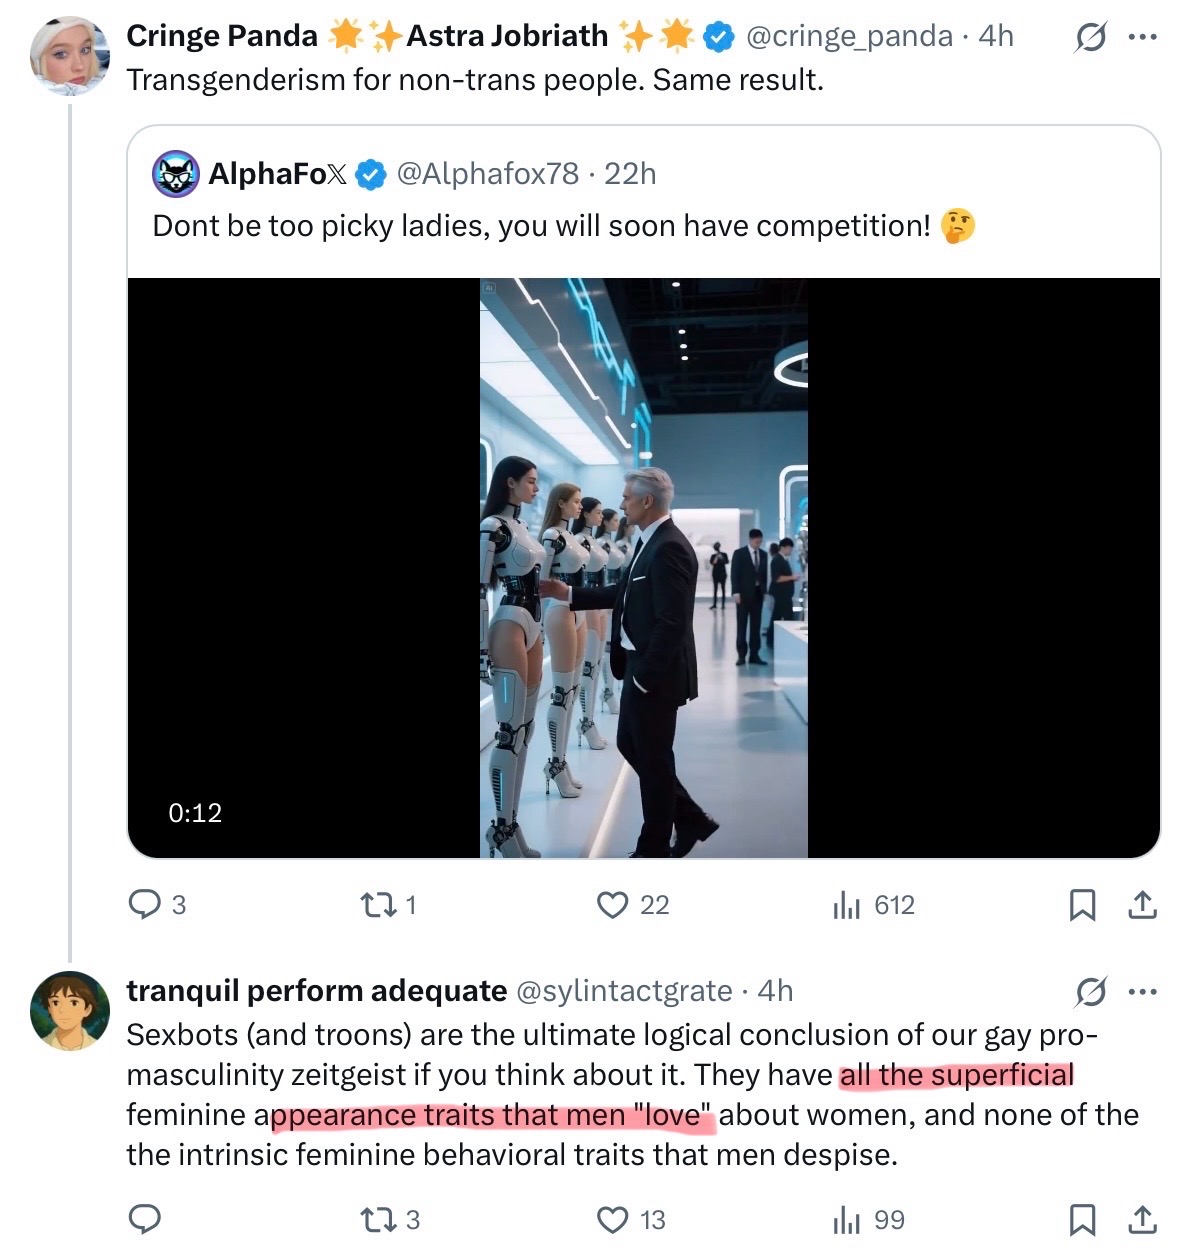Open the @sylintactgrate handle link

(623, 991)
